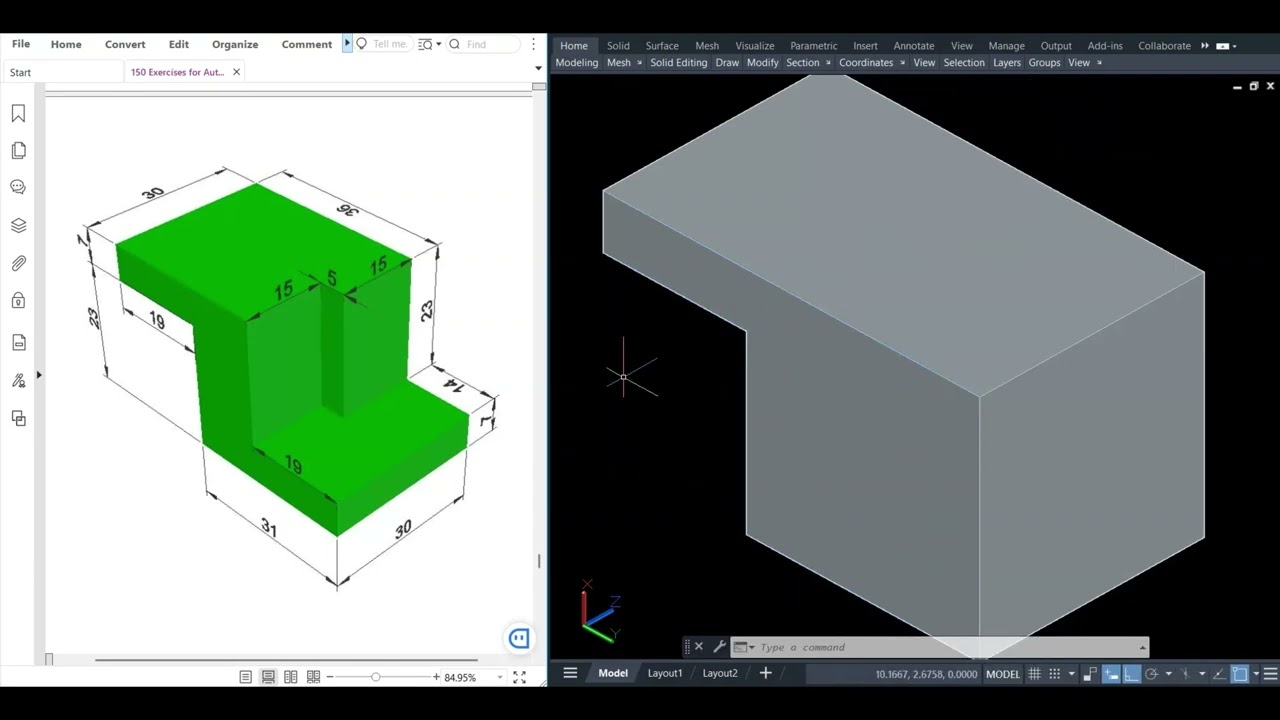Click the AutoCAD customize command line wrench
This screenshot has width=1280, height=720.
719,647
